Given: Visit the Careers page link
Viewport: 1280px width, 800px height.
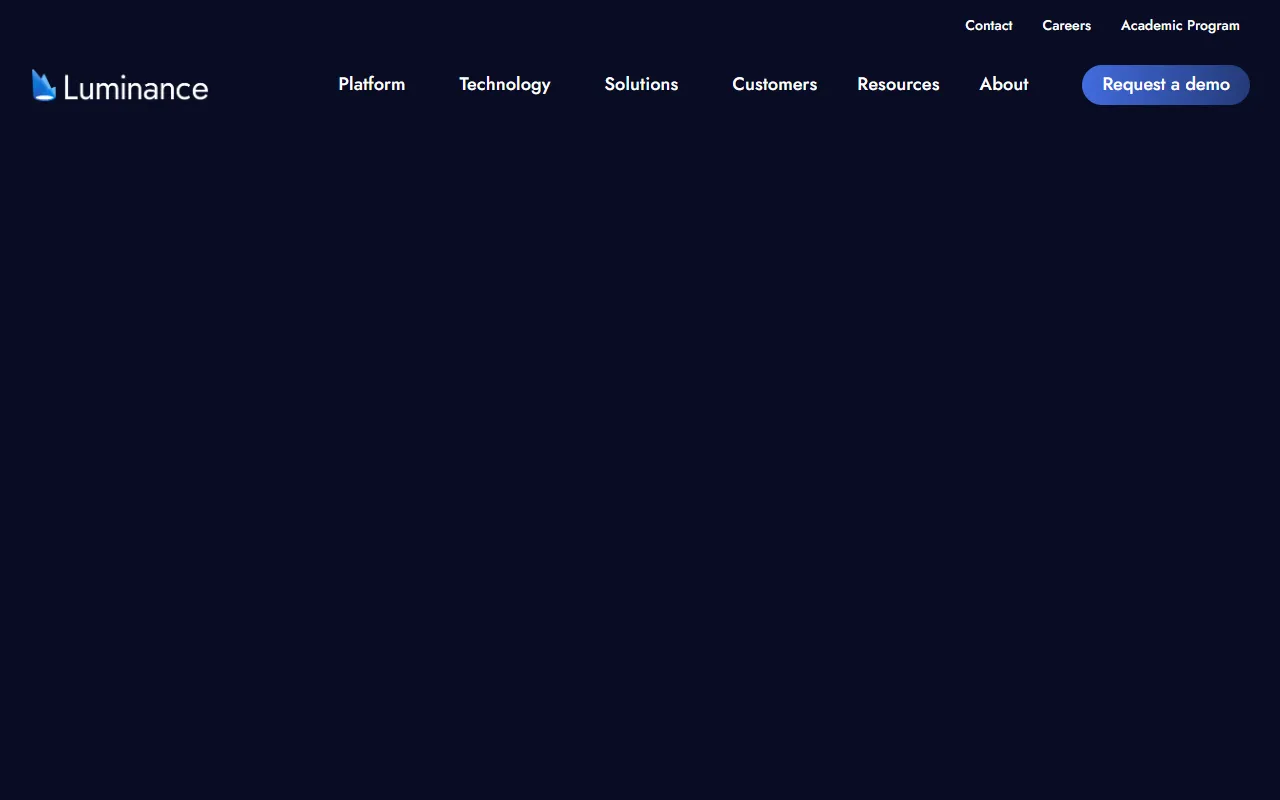Looking at the screenshot, I should (1066, 25).
